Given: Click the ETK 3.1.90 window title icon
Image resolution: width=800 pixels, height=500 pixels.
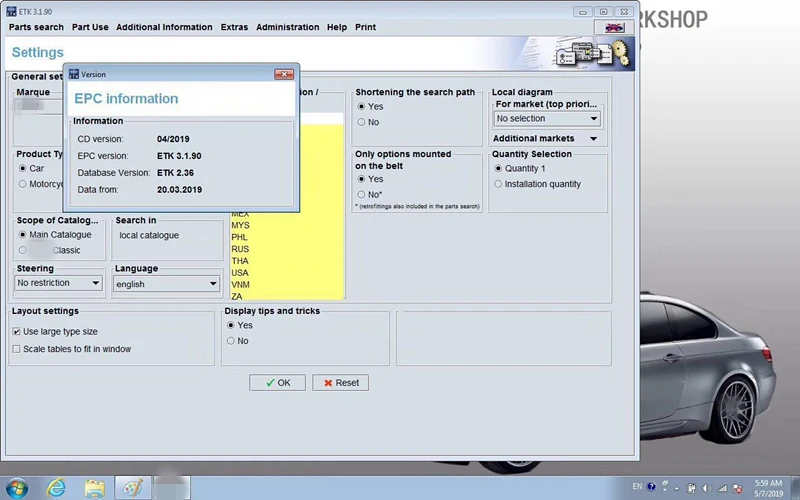Looking at the screenshot, I should [x=11, y=11].
